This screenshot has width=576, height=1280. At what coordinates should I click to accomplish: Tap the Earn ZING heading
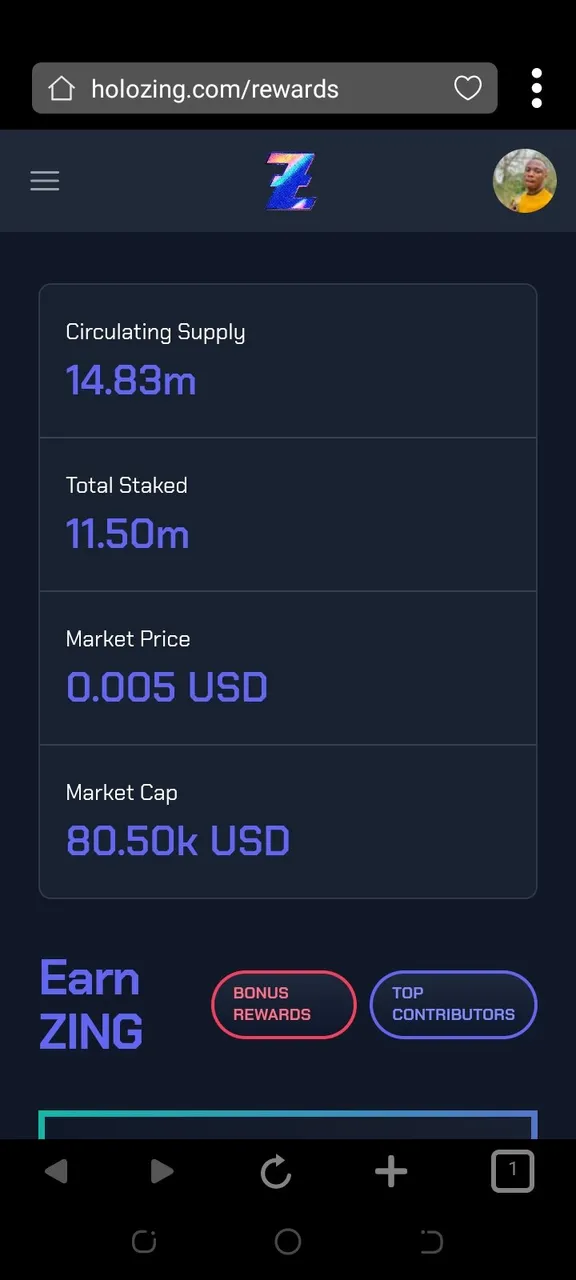pos(91,1004)
